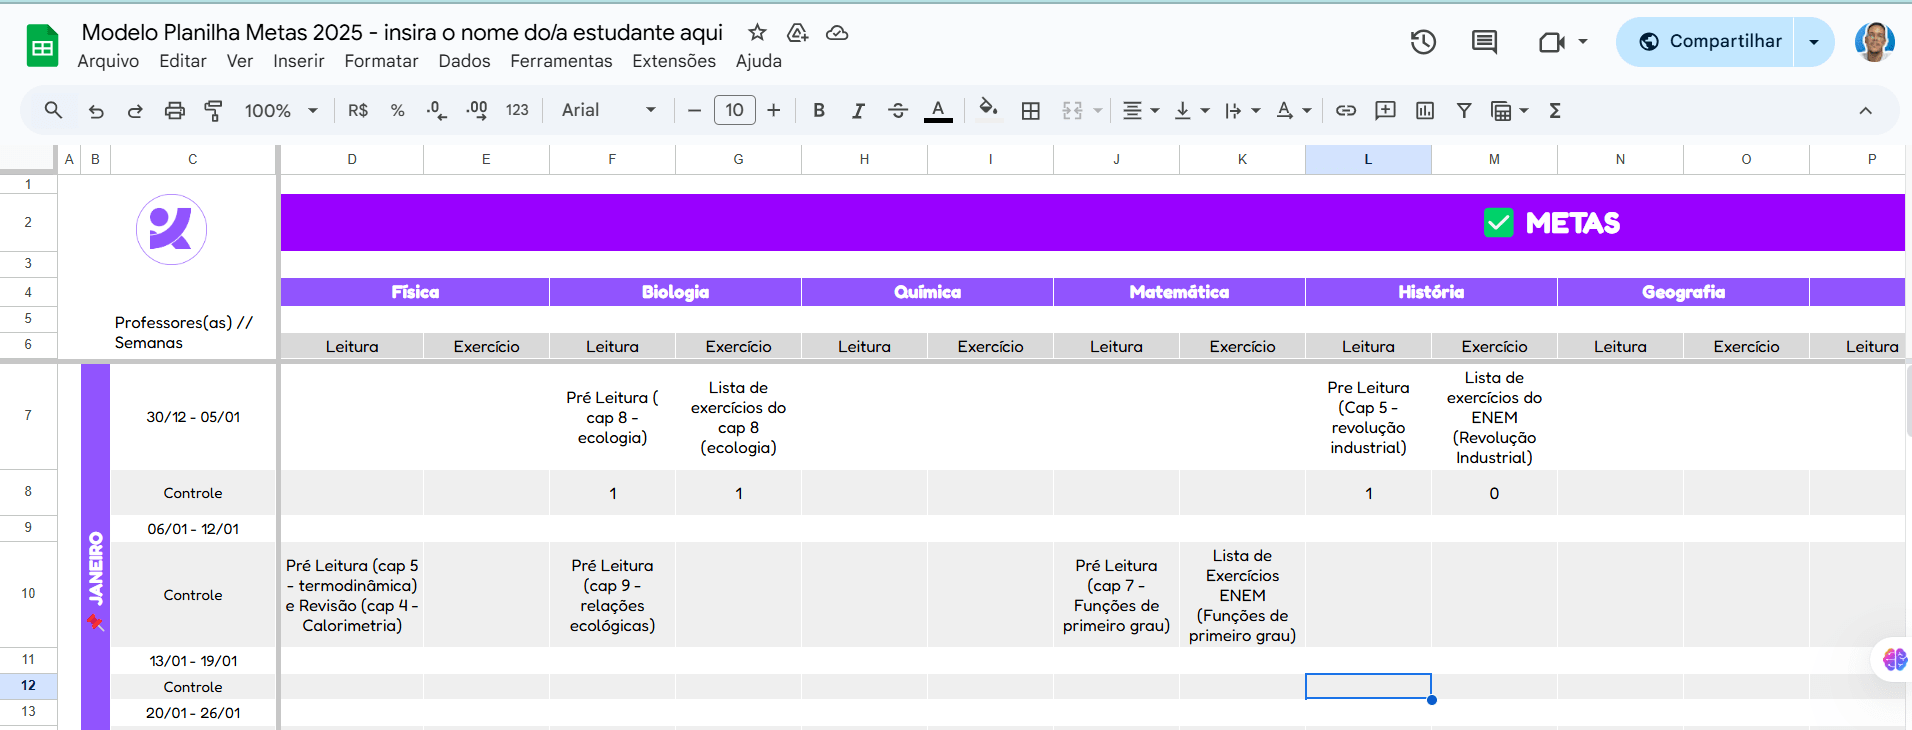Open the Arial font dropdown
Screen dimensions: 1912x730
coord(609,110)
